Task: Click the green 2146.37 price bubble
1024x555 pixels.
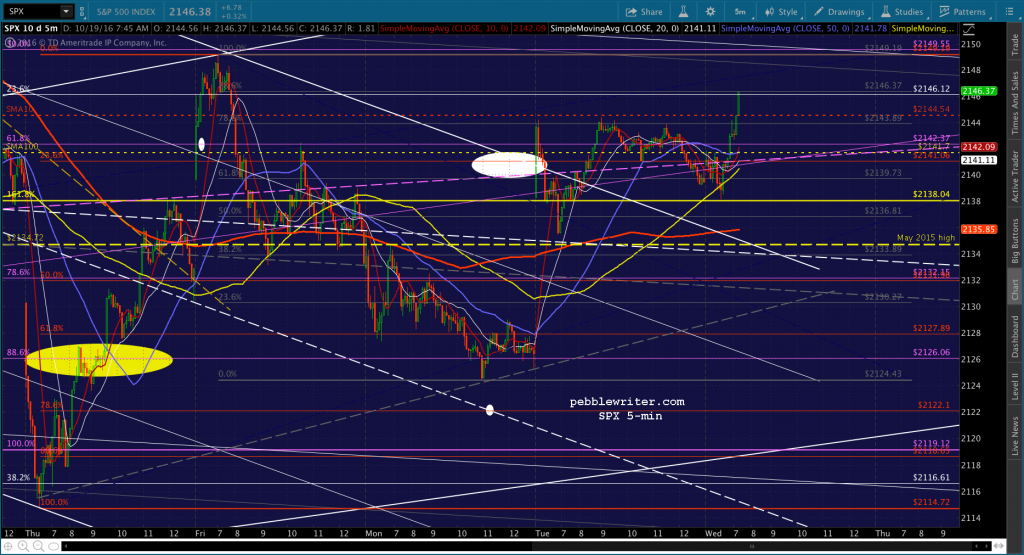Action: tap(979, 91)
